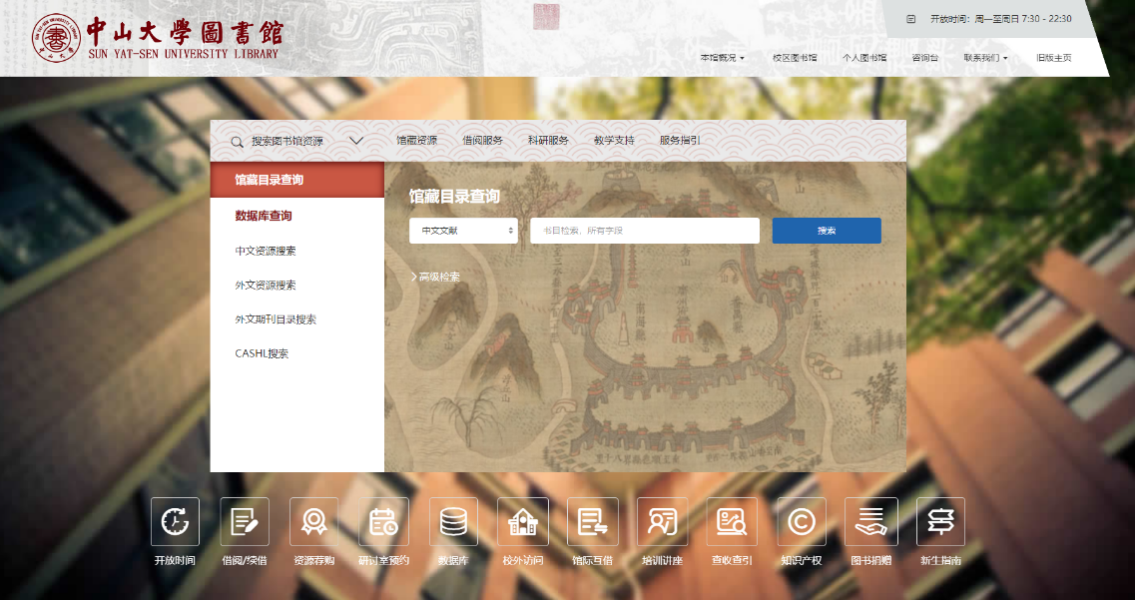Click the Sun Yat-sen University Library logo

tap(158, 37)
